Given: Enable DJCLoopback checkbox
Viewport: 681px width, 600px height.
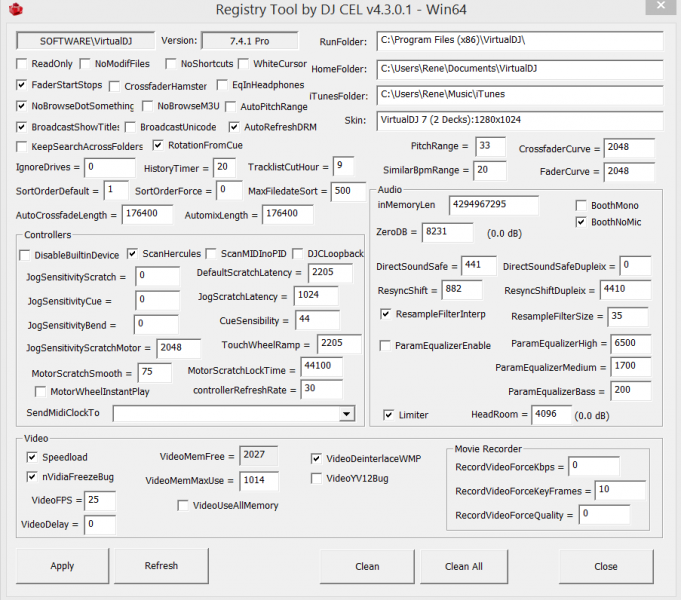Looking at the screenshot, I should pyautogui.click(x=298, y=253).
